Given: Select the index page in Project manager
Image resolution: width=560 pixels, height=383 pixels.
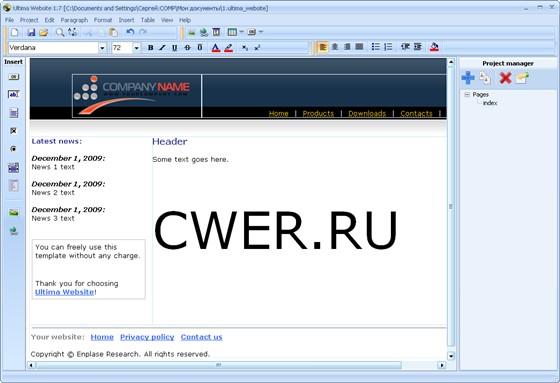Looking at the screenshot, I should pos(490,103).
